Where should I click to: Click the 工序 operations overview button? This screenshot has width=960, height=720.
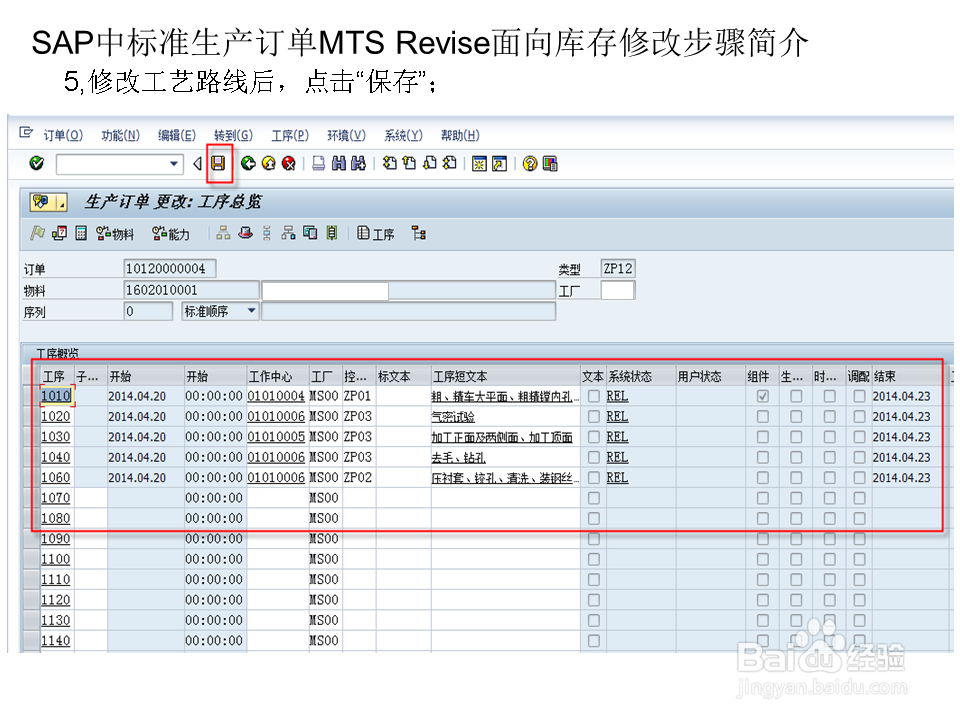(375, 233)
